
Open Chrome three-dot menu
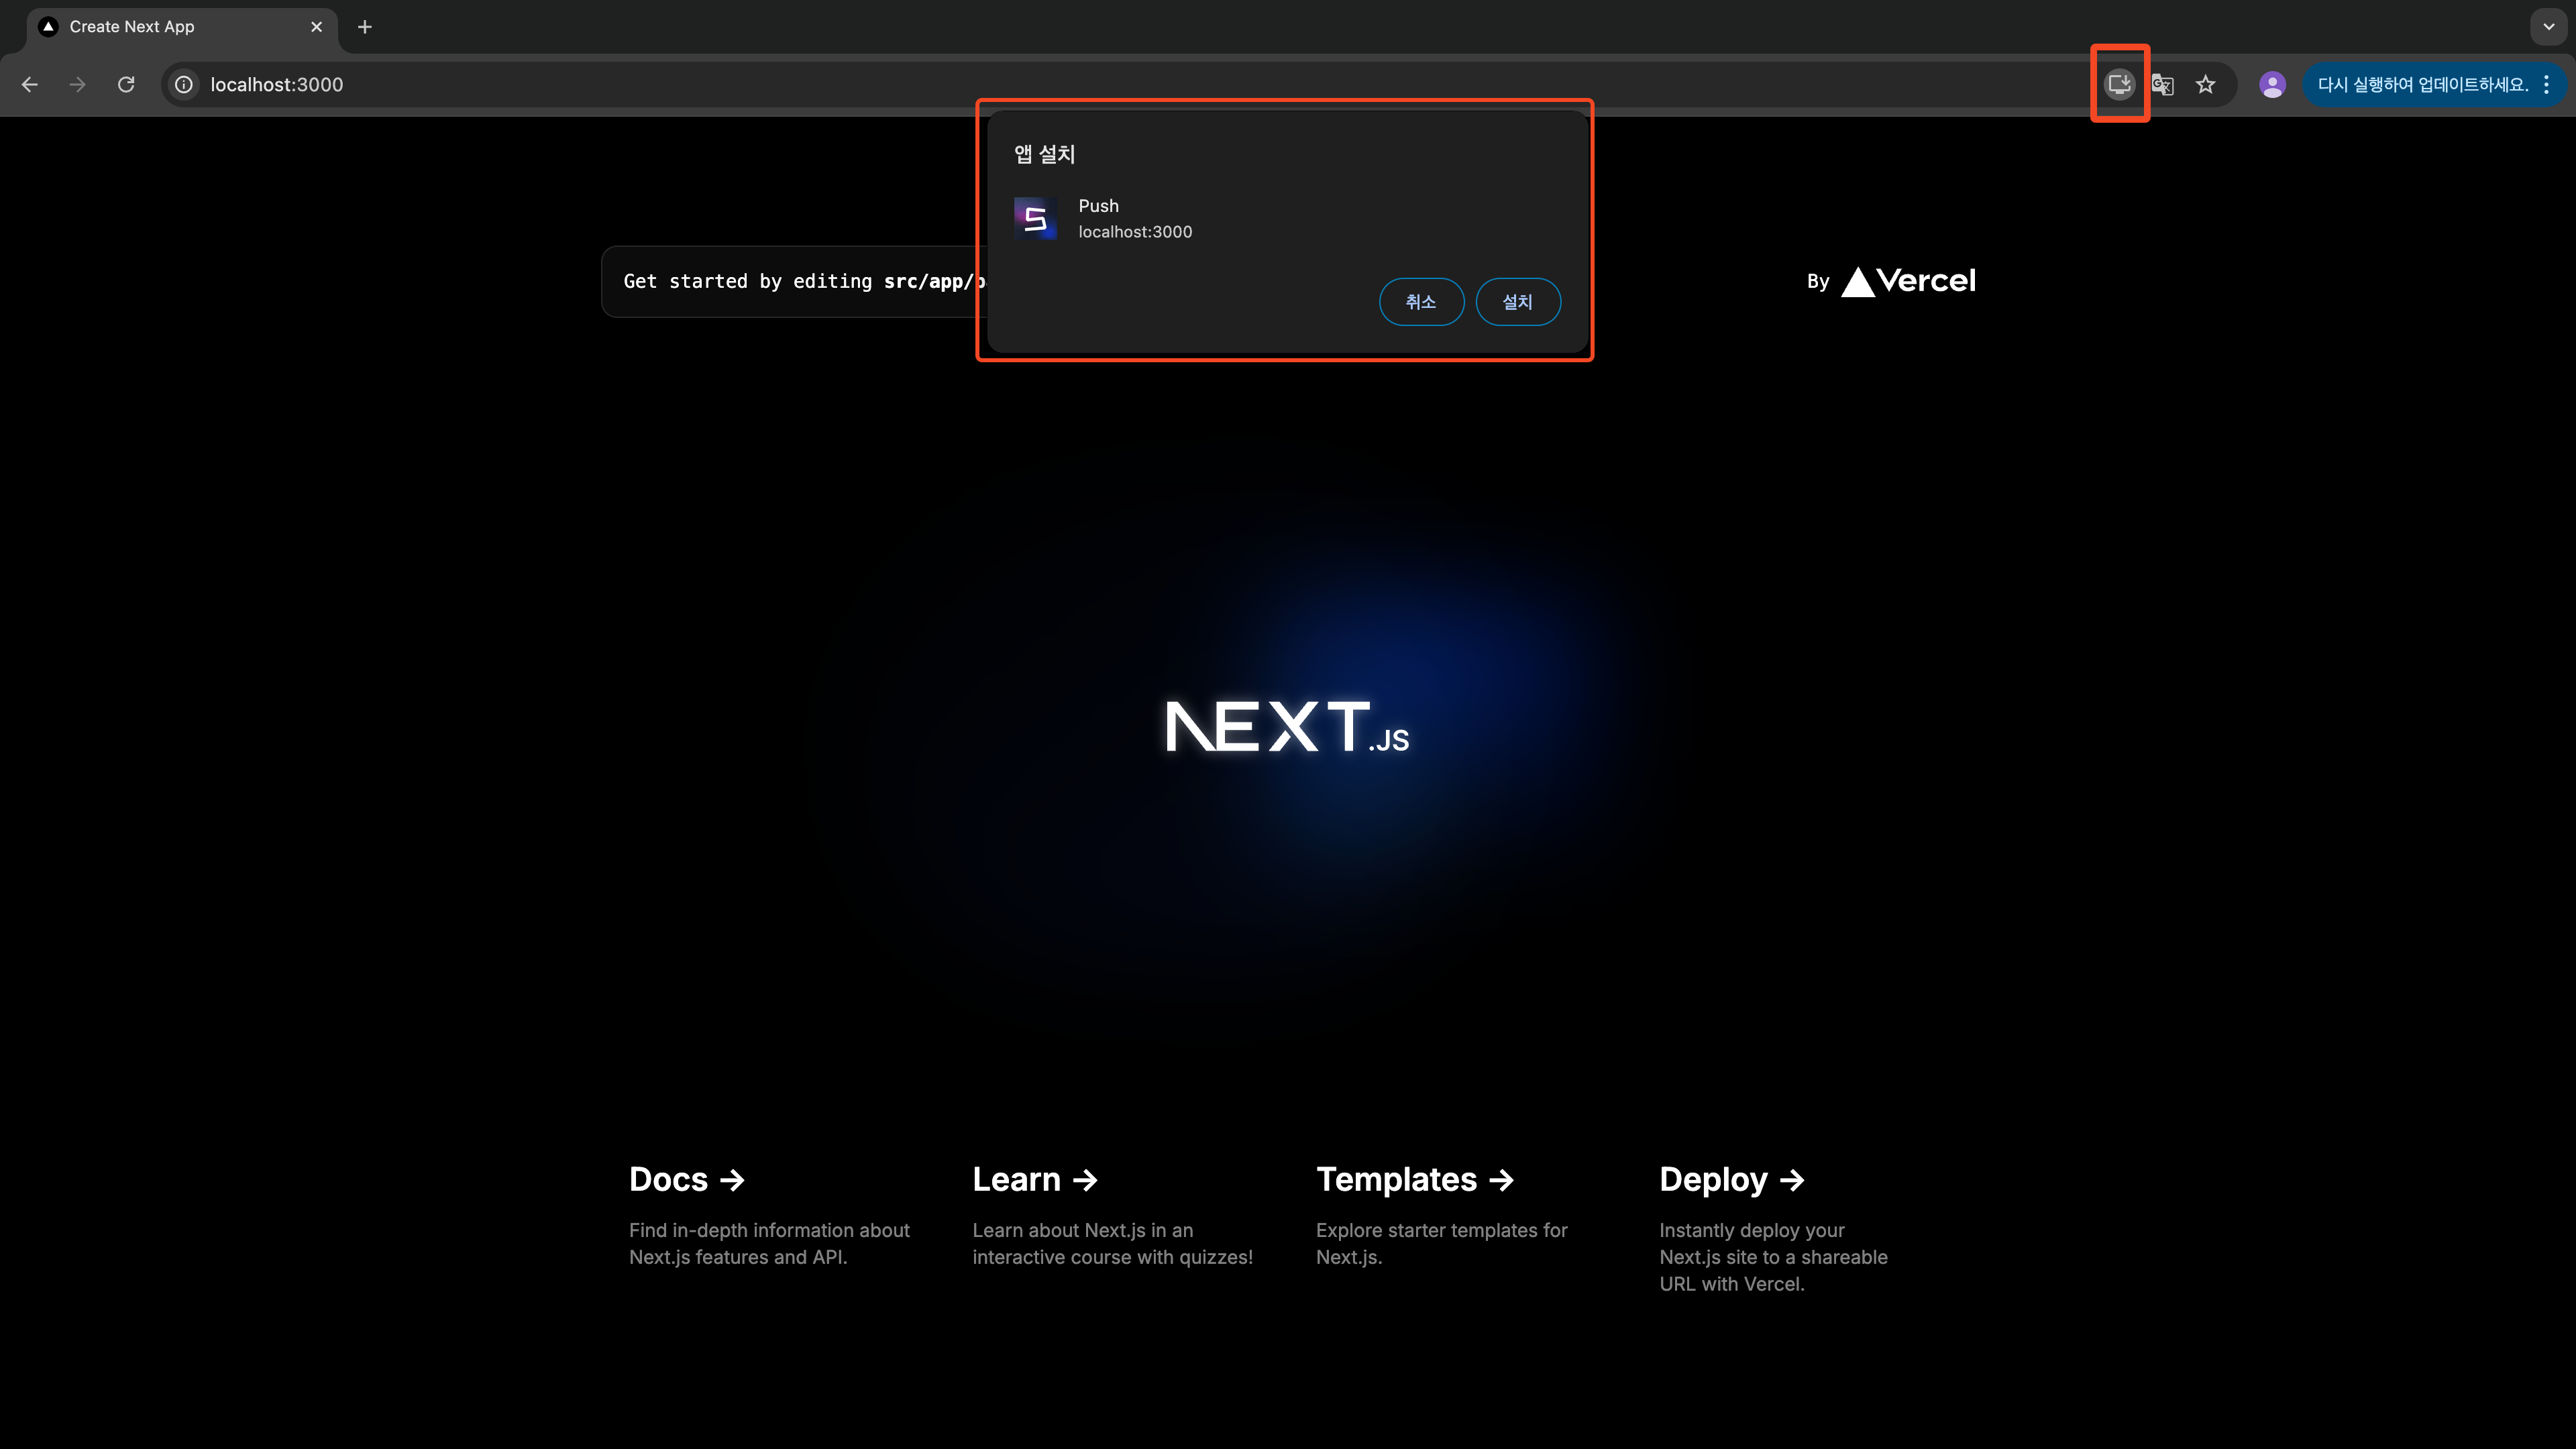(2547, 85)
